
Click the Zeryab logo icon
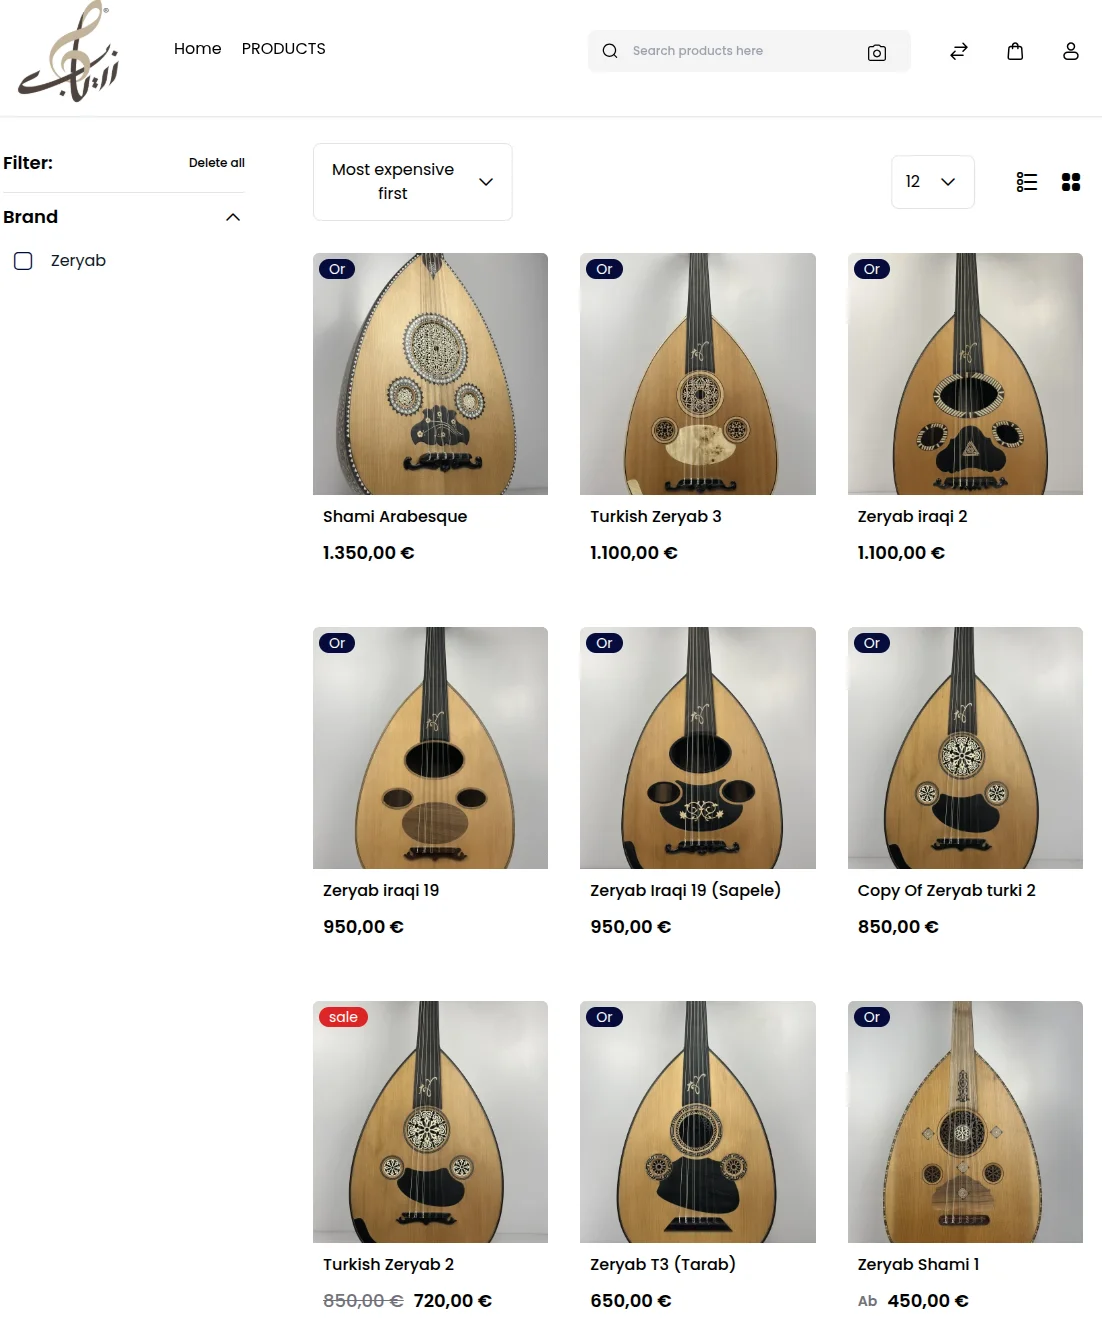[x=68, y=52]
